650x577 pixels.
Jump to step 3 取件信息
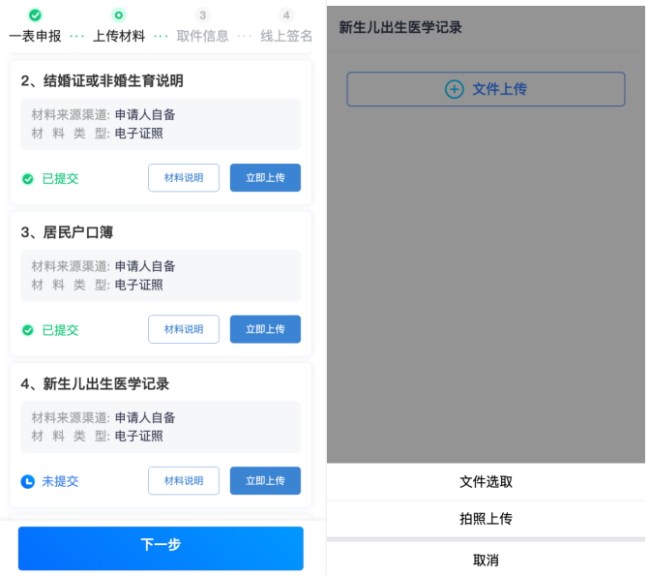203,15
